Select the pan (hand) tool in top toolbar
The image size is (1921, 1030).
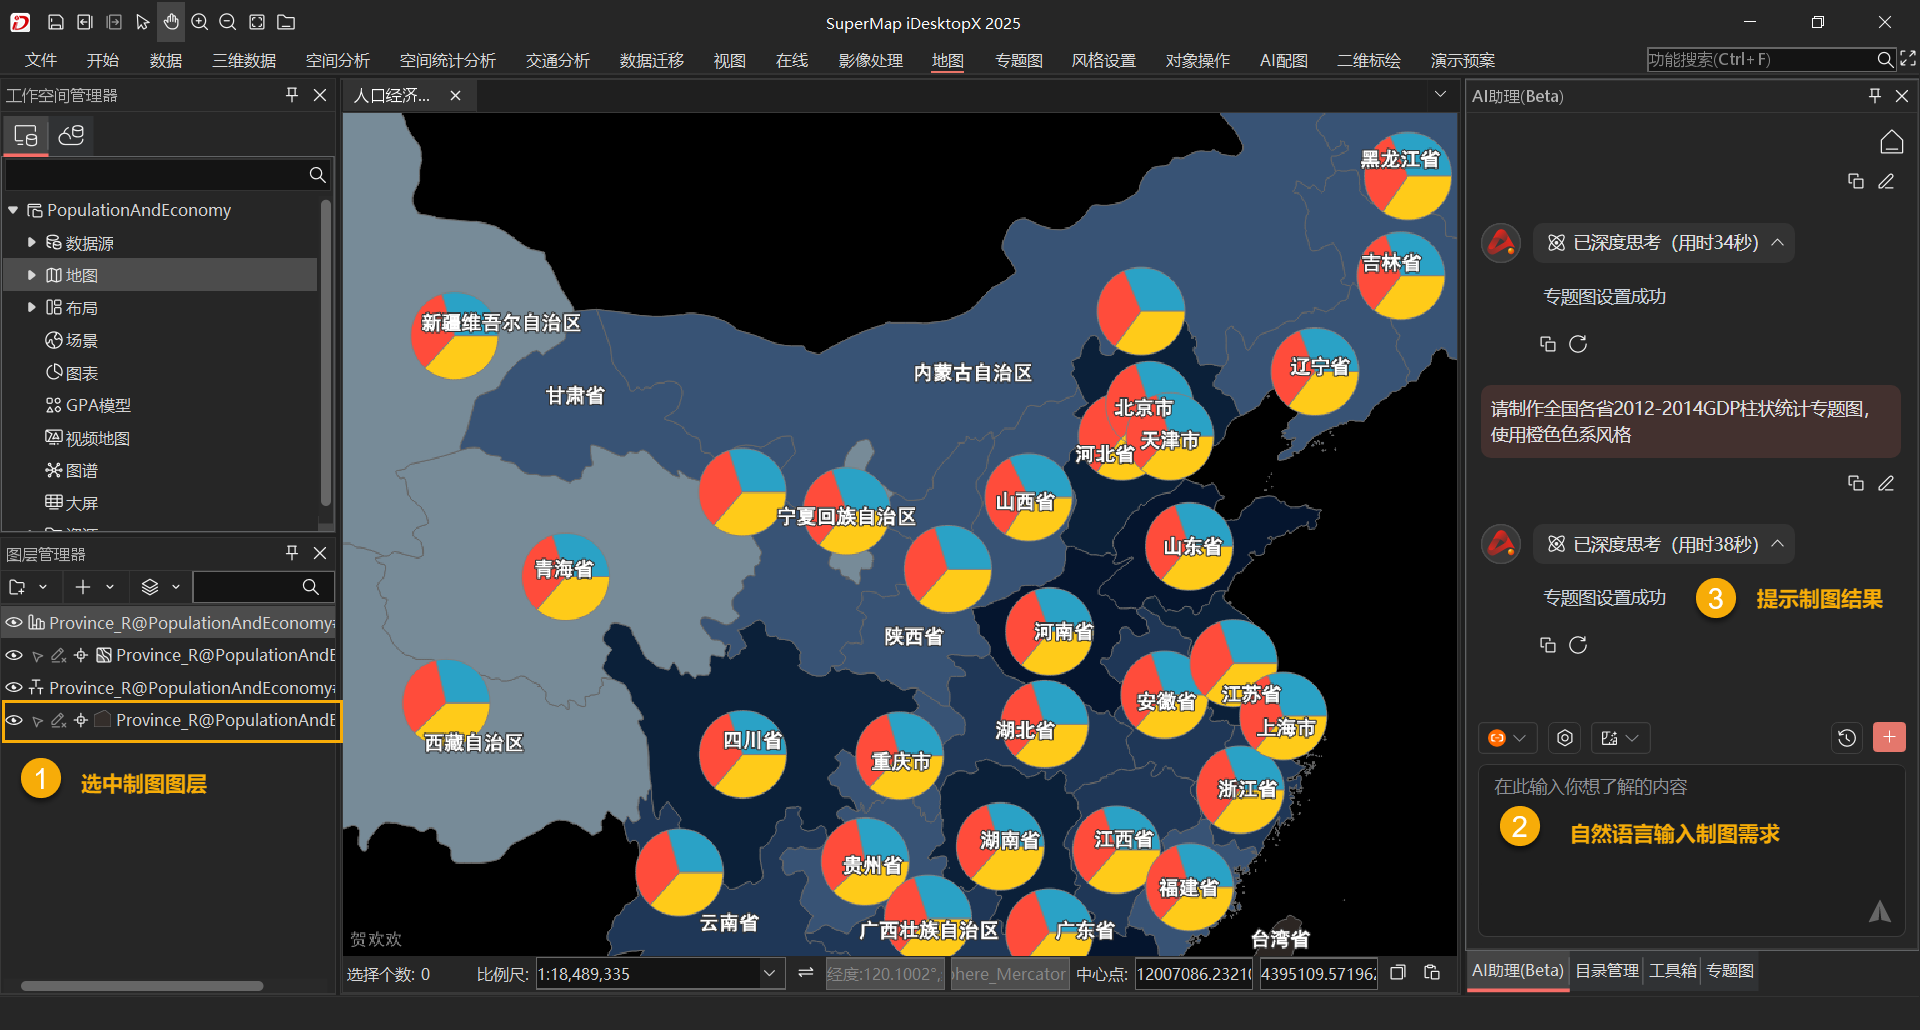pyautogui.click(x=171, y=22)
